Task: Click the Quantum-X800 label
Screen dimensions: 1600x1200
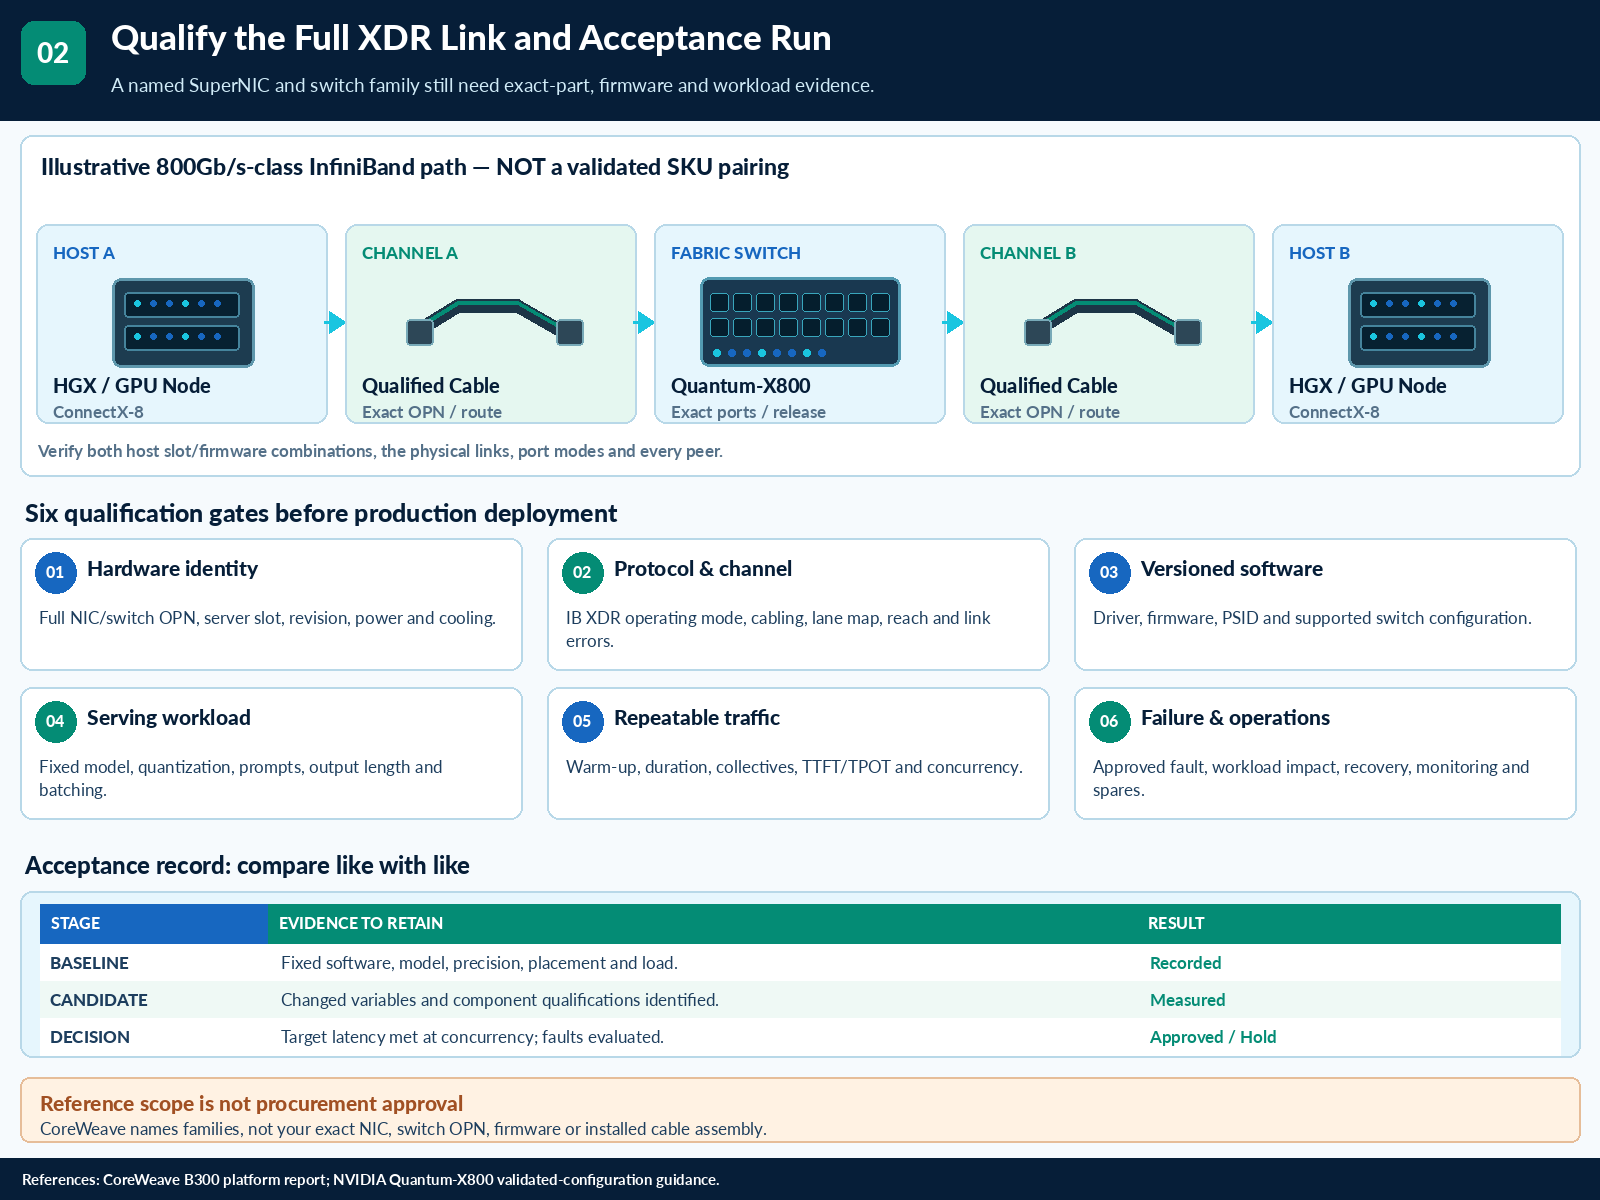Action: pos(741,386)
